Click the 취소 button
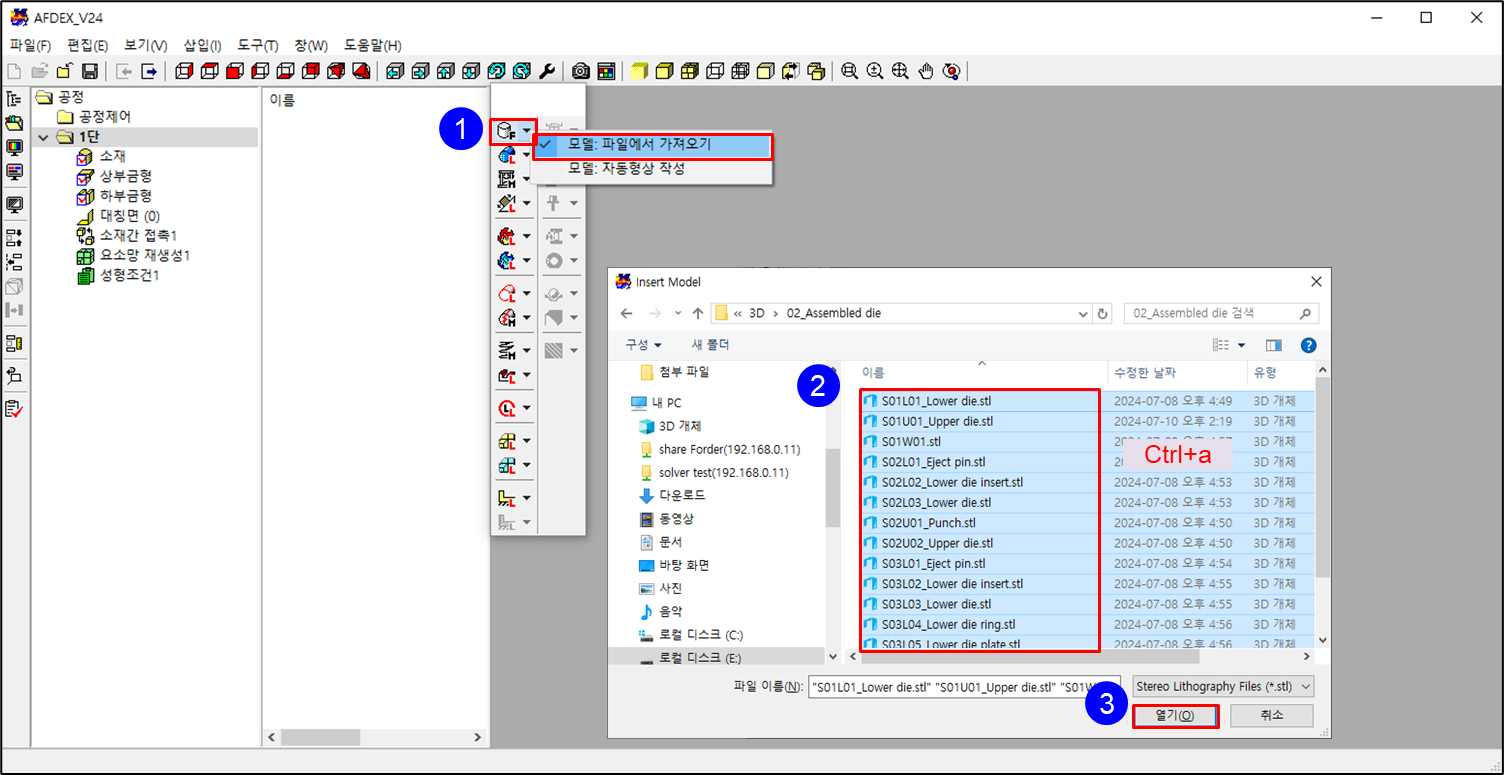The image size is (1504, 775). 1271,716
